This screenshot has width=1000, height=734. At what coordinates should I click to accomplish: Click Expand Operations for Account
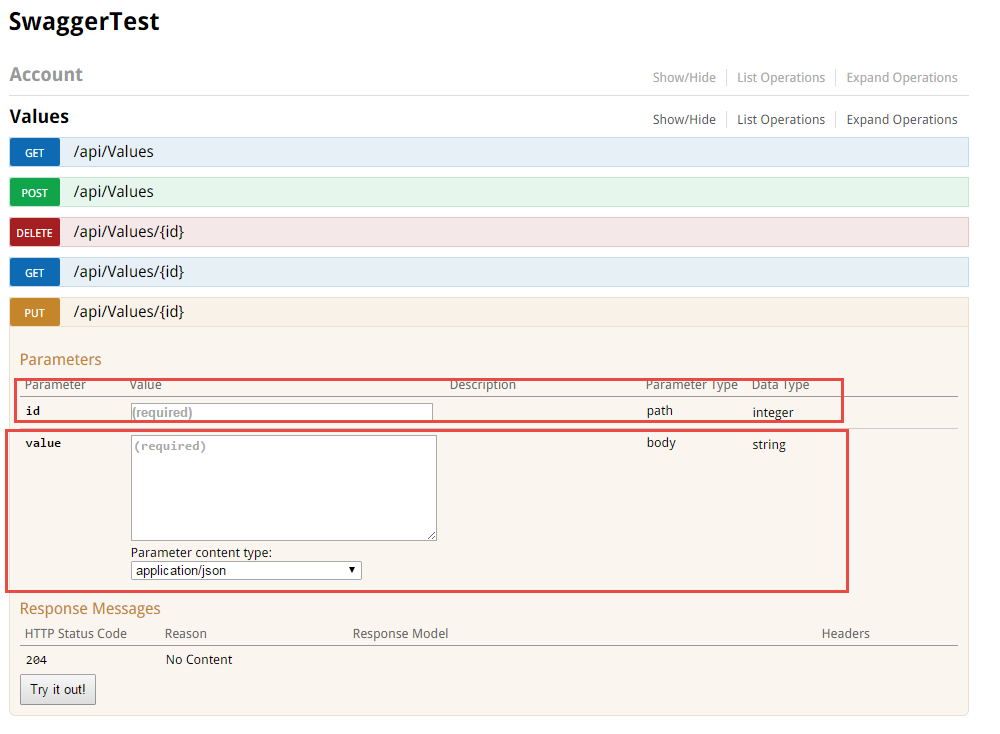pos(901,78)
